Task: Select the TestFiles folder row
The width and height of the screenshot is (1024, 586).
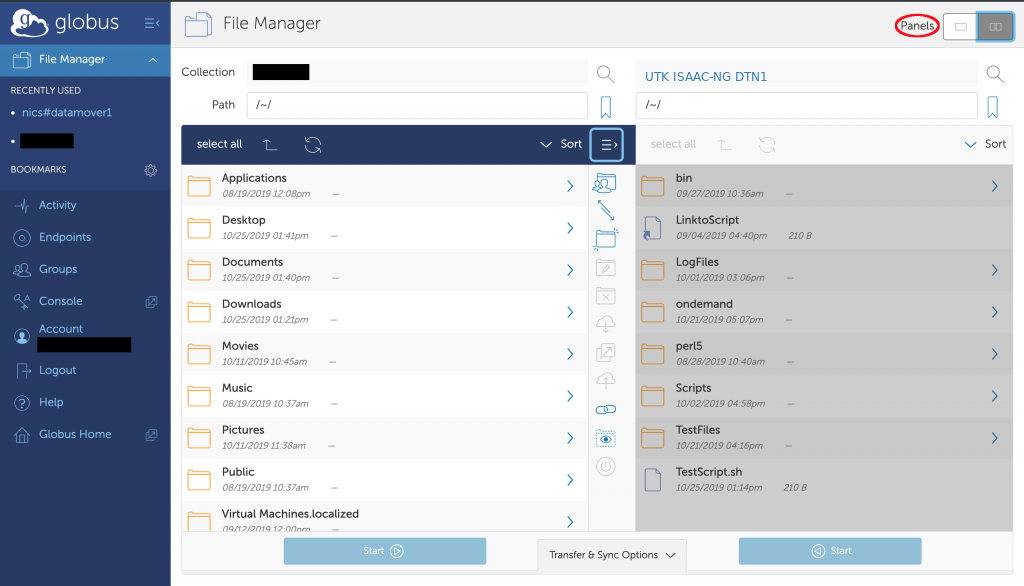Action: point(824,437)
